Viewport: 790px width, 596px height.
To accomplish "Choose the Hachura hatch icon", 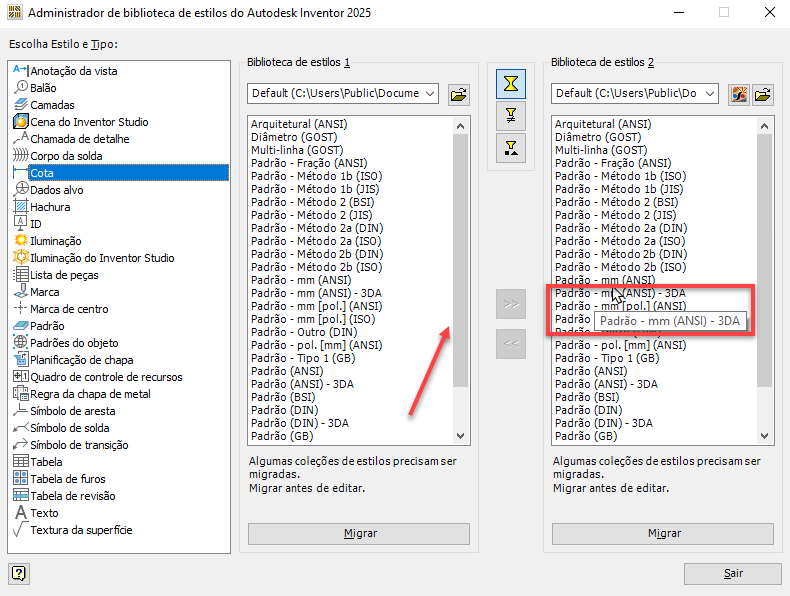I will click(x=21, y=207).
